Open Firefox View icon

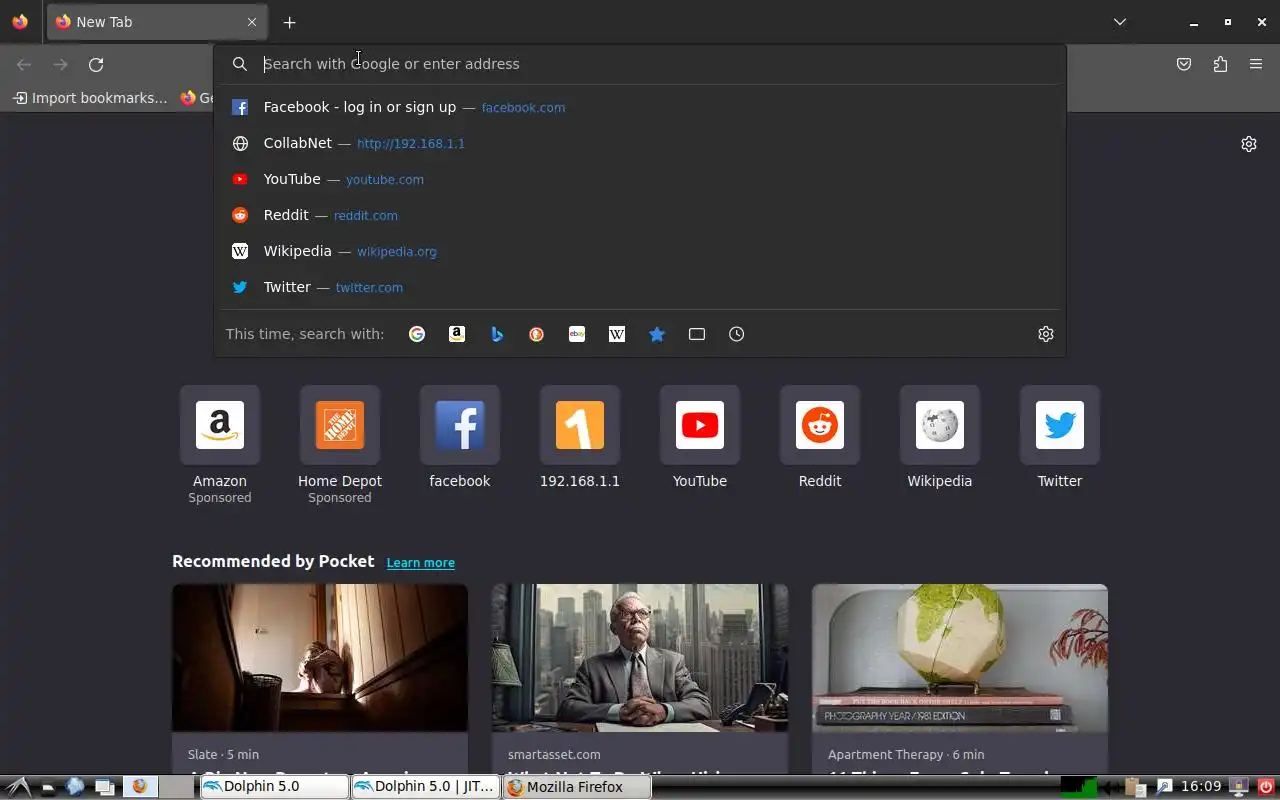point(20,22)
